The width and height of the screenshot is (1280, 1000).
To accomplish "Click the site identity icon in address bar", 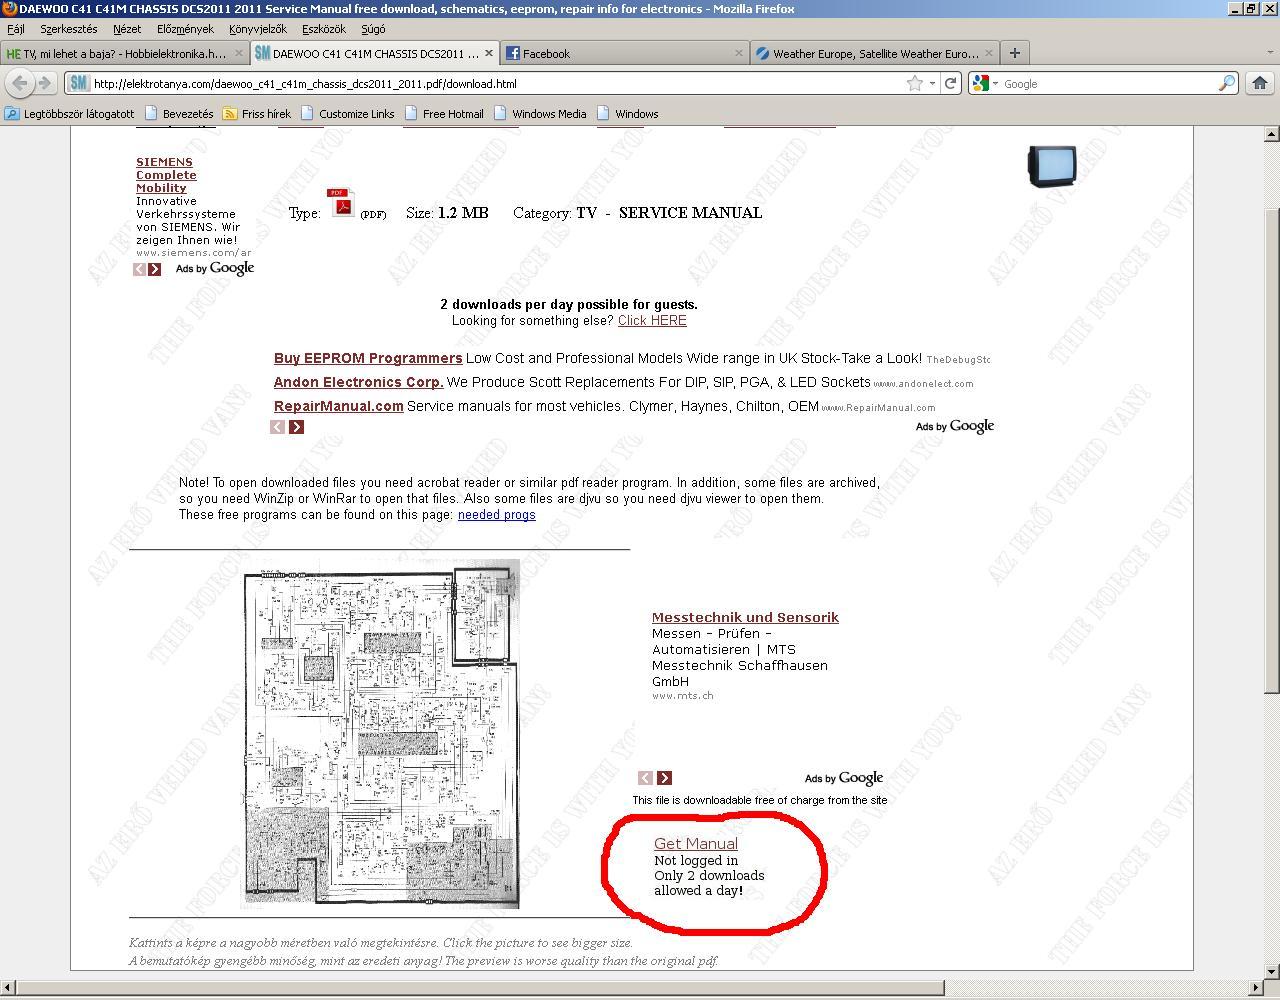I will pyautogui.click(x=79, y=84).
